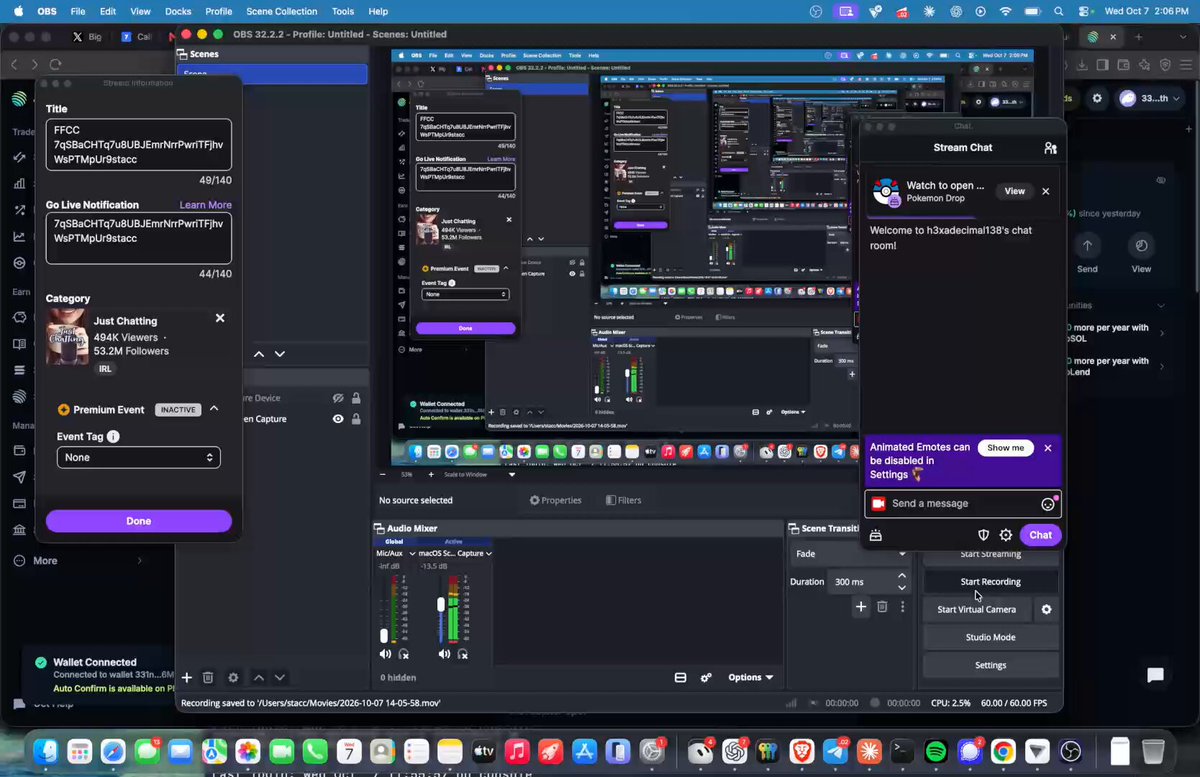Add a scene transition with the plus button

861,606
